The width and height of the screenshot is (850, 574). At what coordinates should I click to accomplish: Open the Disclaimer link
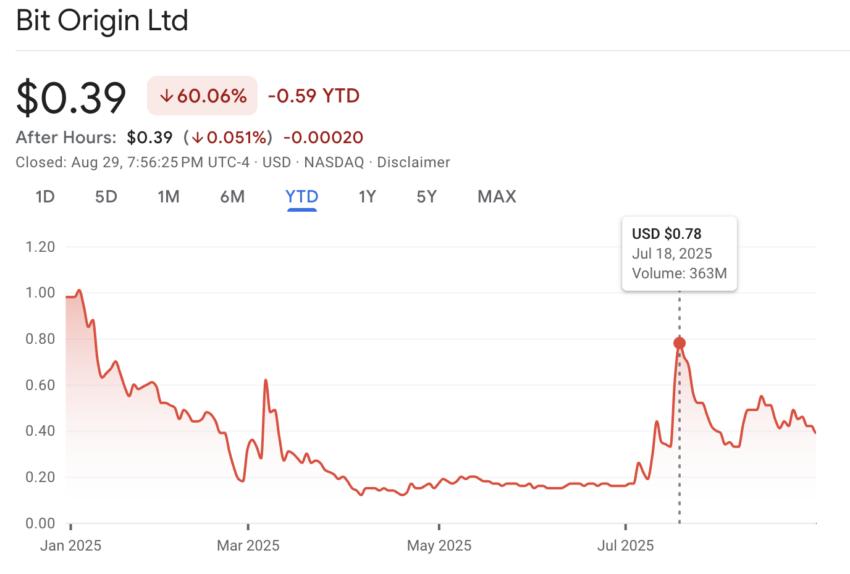coord(414,163)
